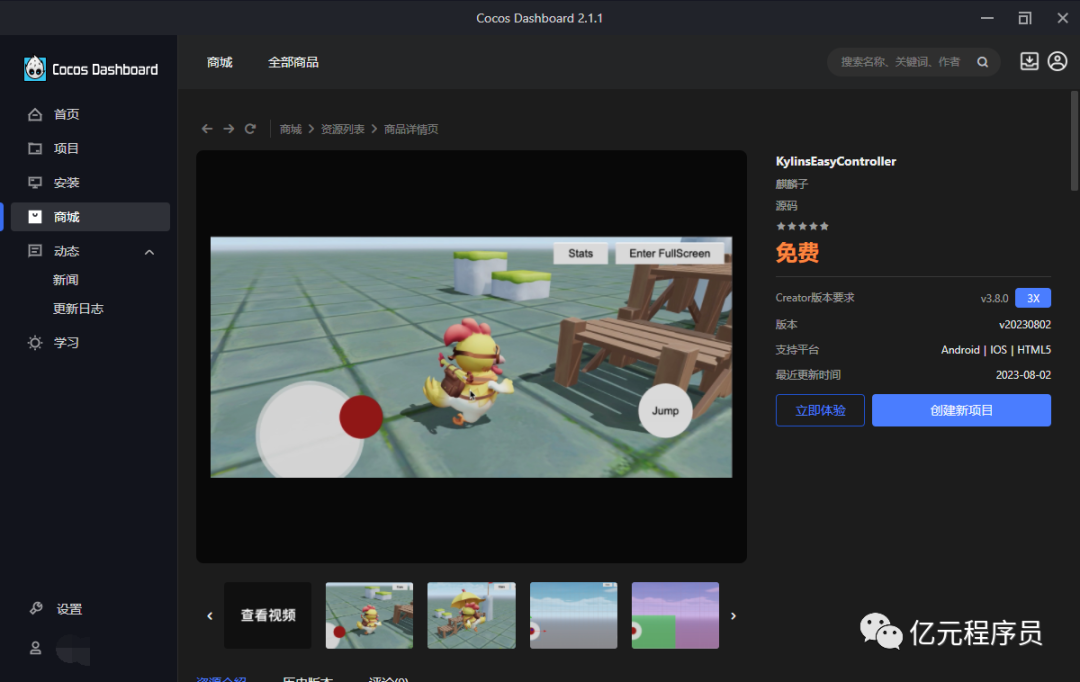The image size is (1080, 682).
Task: Switch to the 全部商品 tab
Action: (293, 62)
